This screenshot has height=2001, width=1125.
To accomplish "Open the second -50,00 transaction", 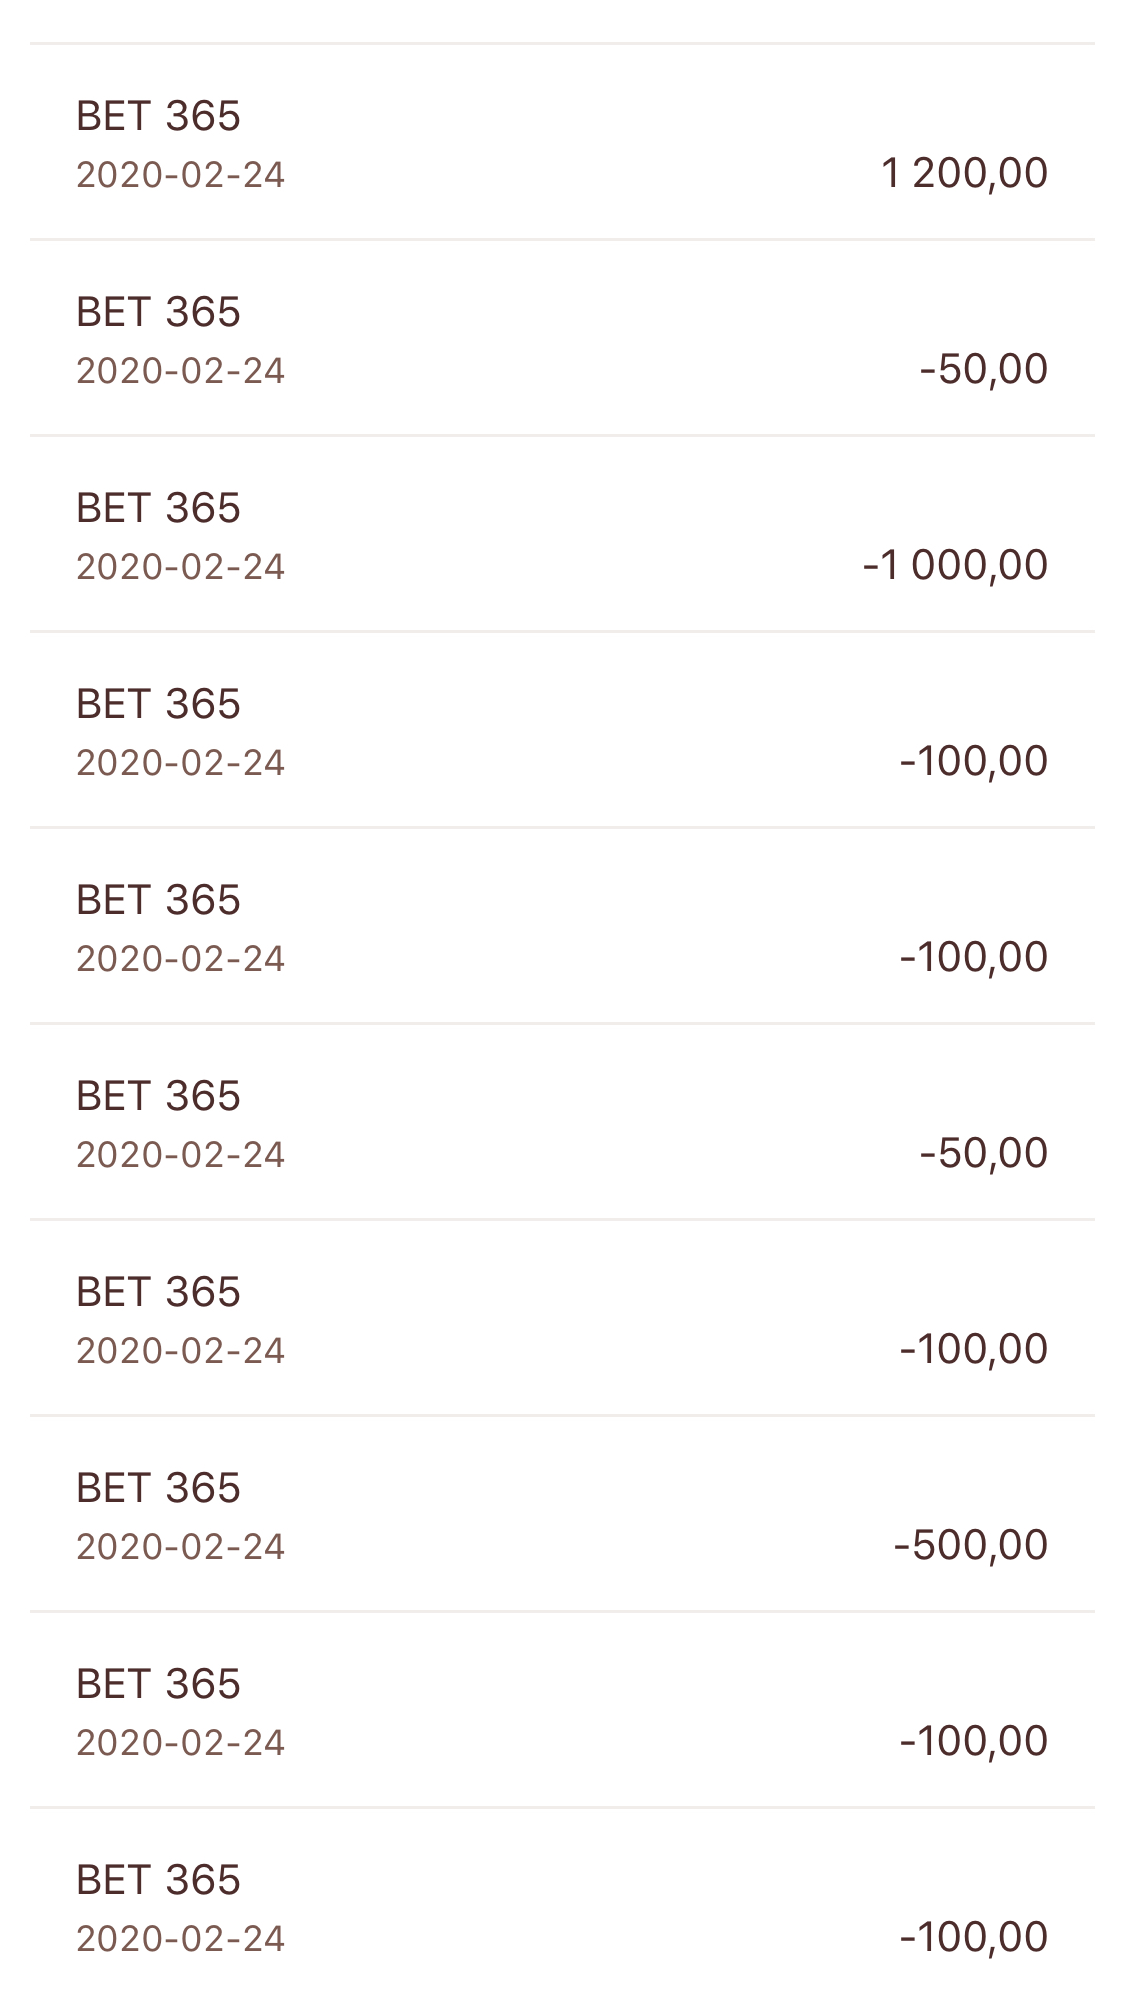I will pos(562,1122).
